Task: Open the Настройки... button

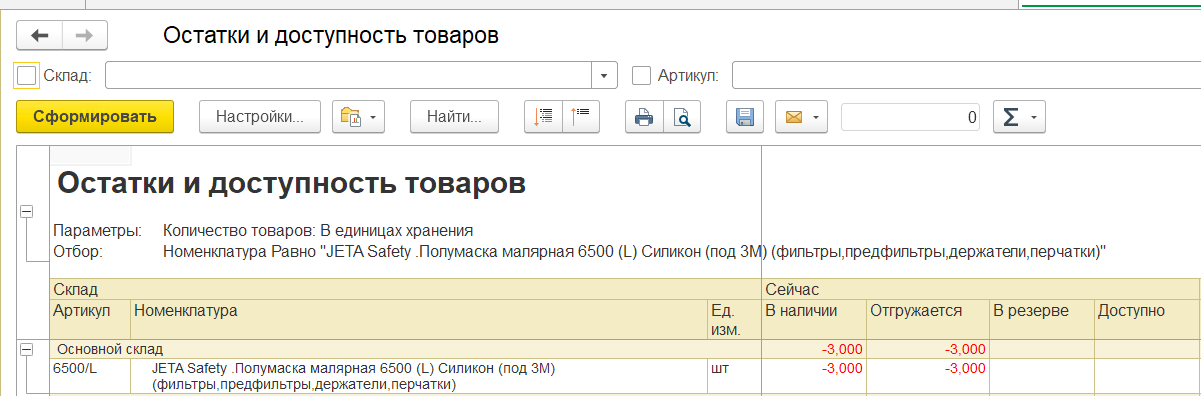Action: tap(260, 117)
